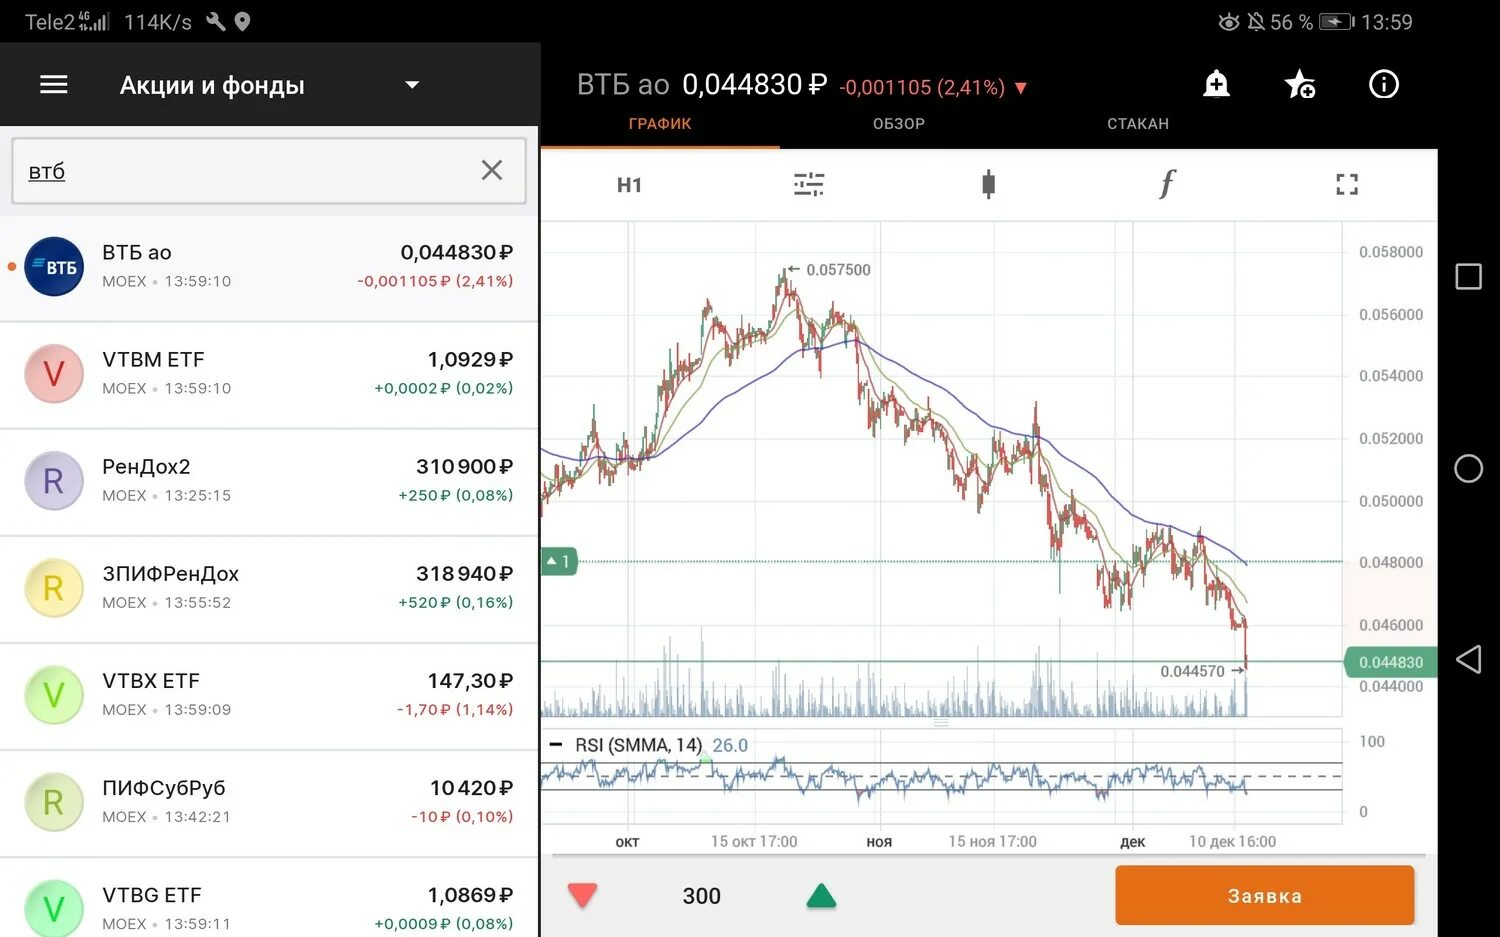Expand the Акции и фонды dropdown
This screenshot has height=937, width=1500.
(412, 85)
